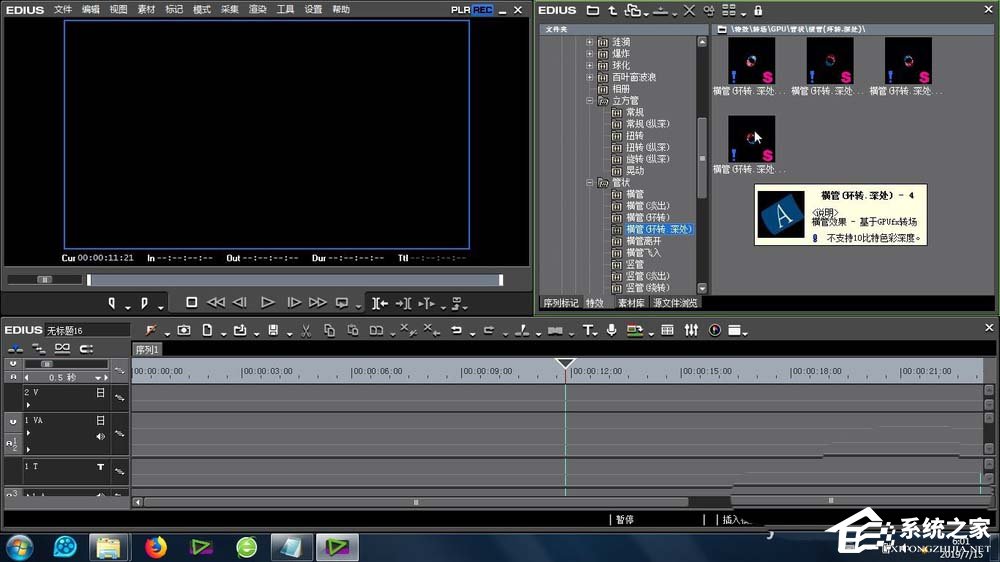
Task: Click the undo arrow in timeline toolbar
Action: pyautogui.click(x=456, y=330)
